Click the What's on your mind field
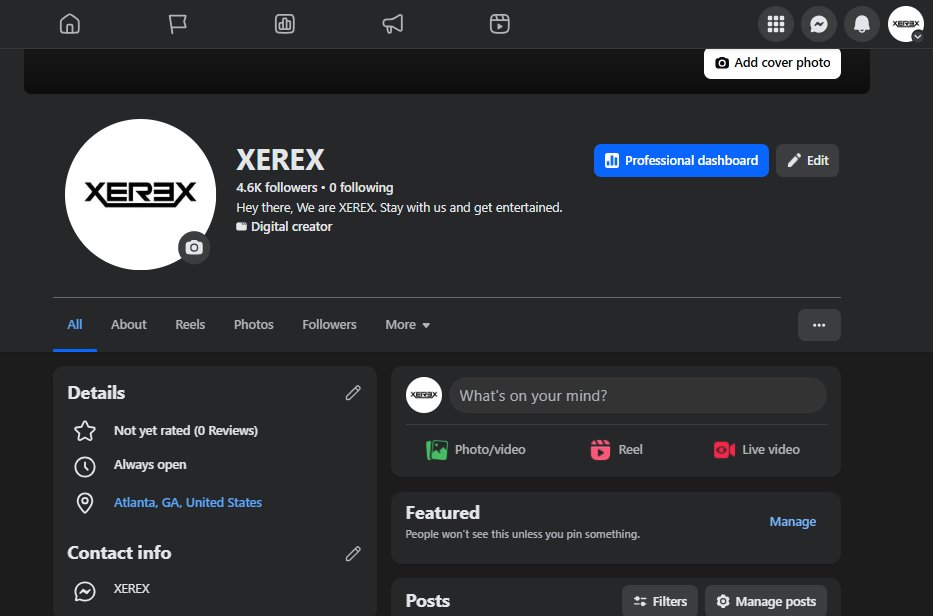The image size is (933, 616). 638,396
